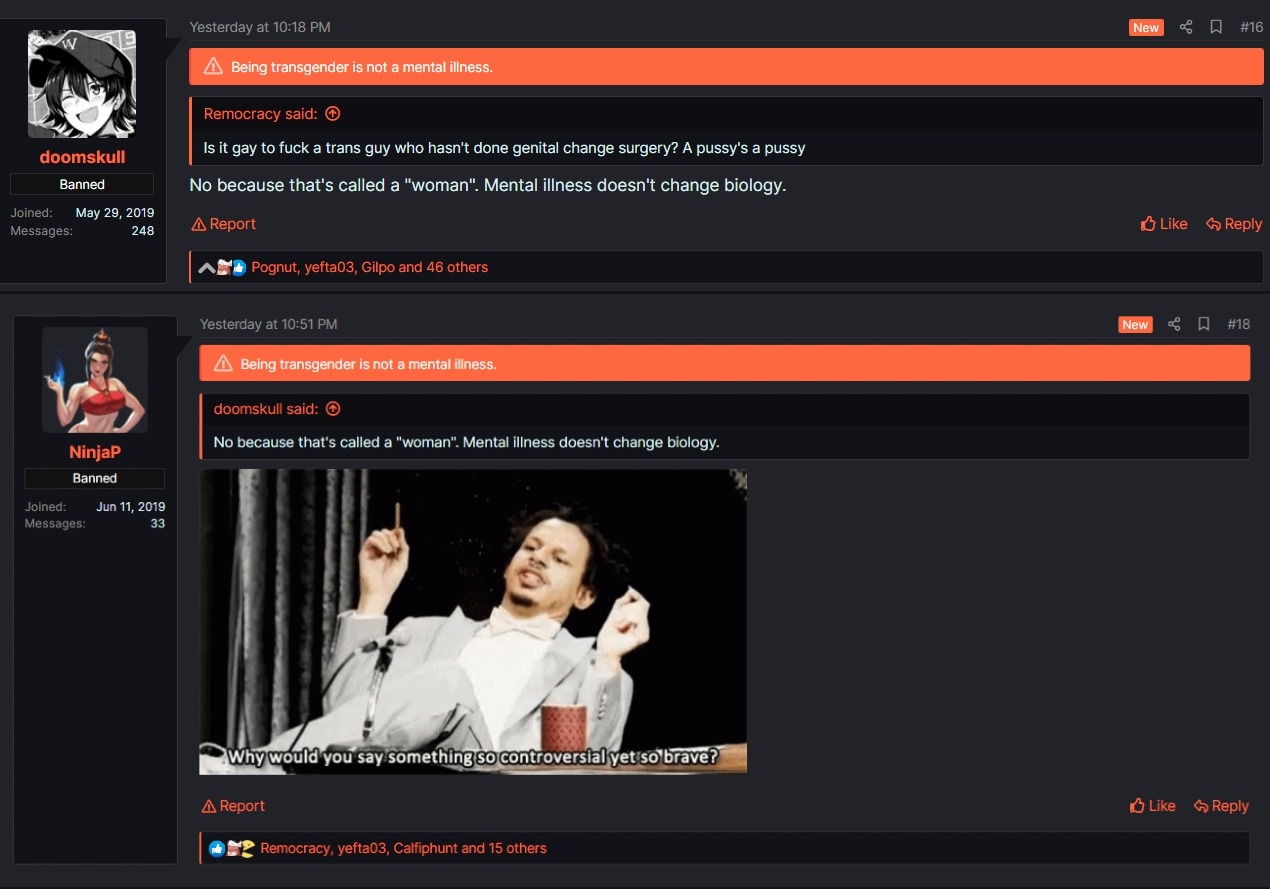
Task: Open post number #18 permalink
Action: coord(1238,324)
